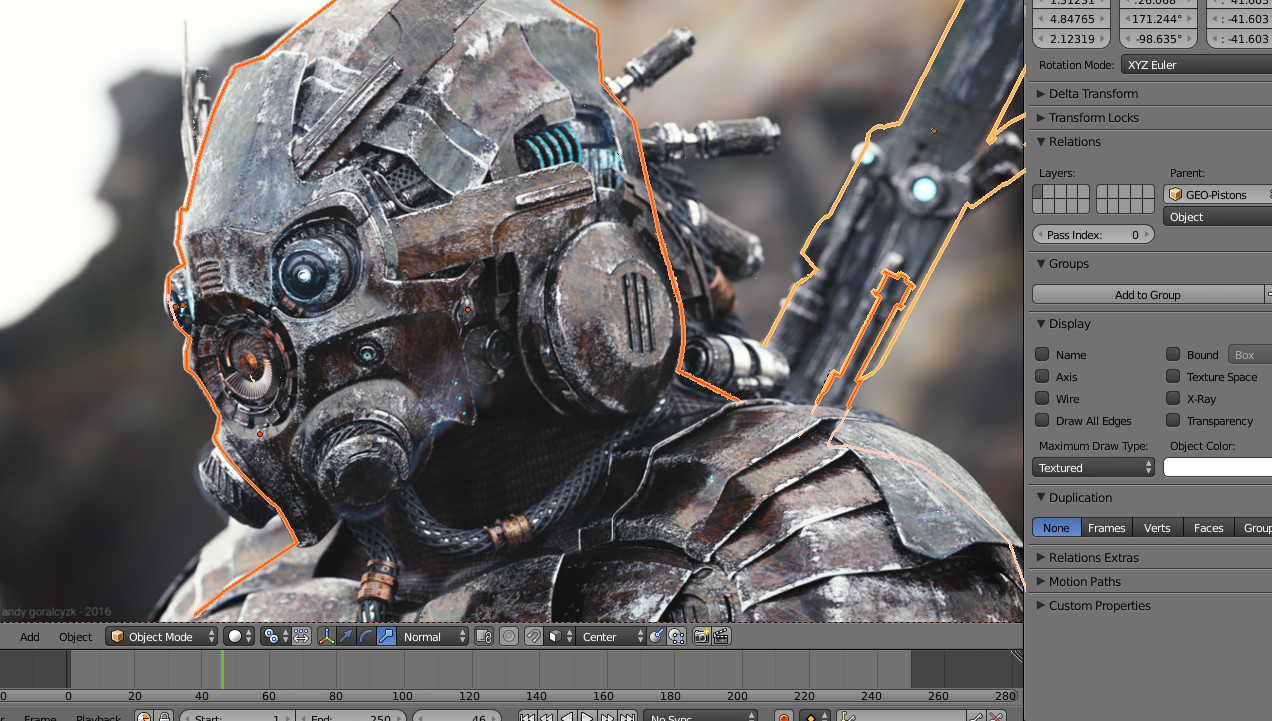
Task: Click the white Object Color swatch
Action: (1217, 467)
